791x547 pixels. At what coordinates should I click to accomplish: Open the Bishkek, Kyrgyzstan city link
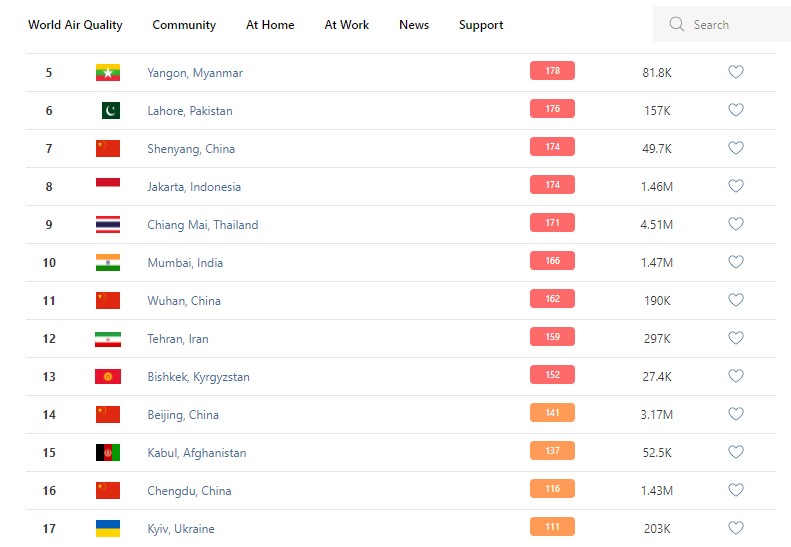[198, 377]
